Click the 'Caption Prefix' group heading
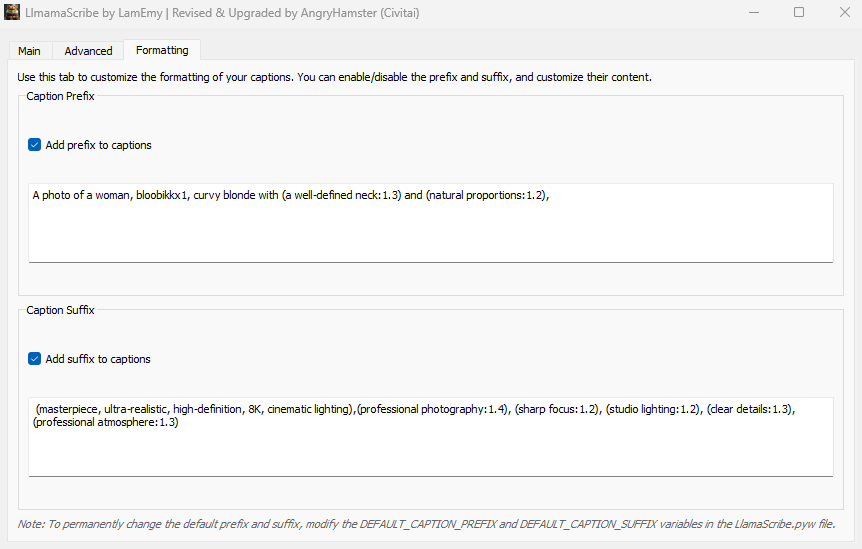The height and width of the screenshot is (549, 862). [x=60, y=96]
